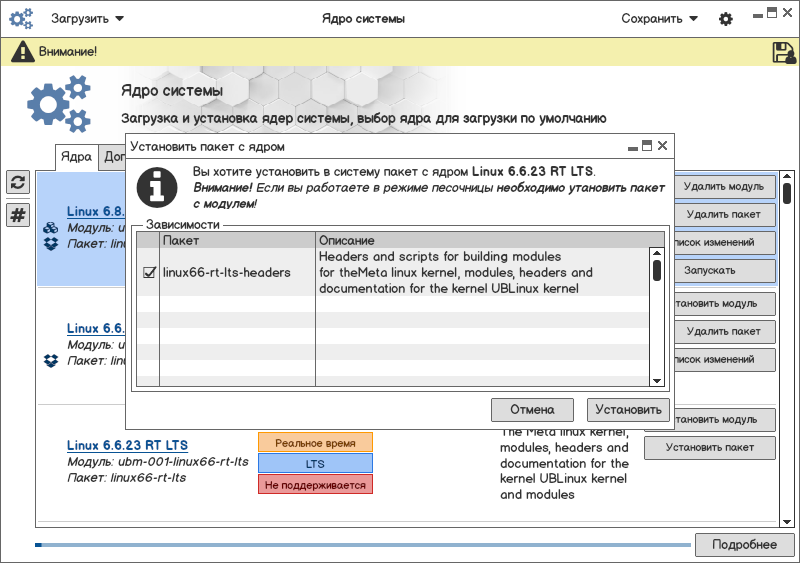800x563 pixels.
Task: Switch to the Ядра tab
Action: point(76,157)
